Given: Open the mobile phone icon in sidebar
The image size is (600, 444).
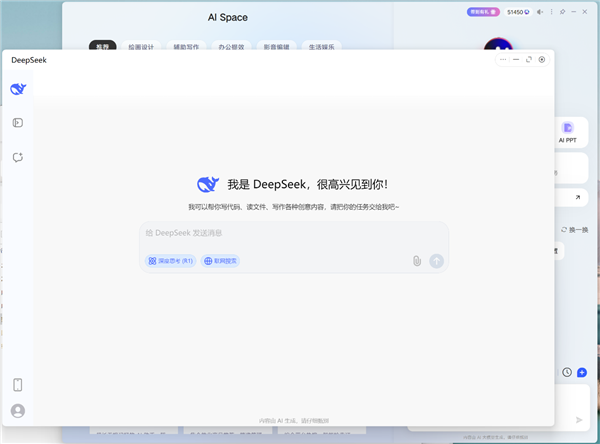Looking at the screenshot, I should (18, 385).
